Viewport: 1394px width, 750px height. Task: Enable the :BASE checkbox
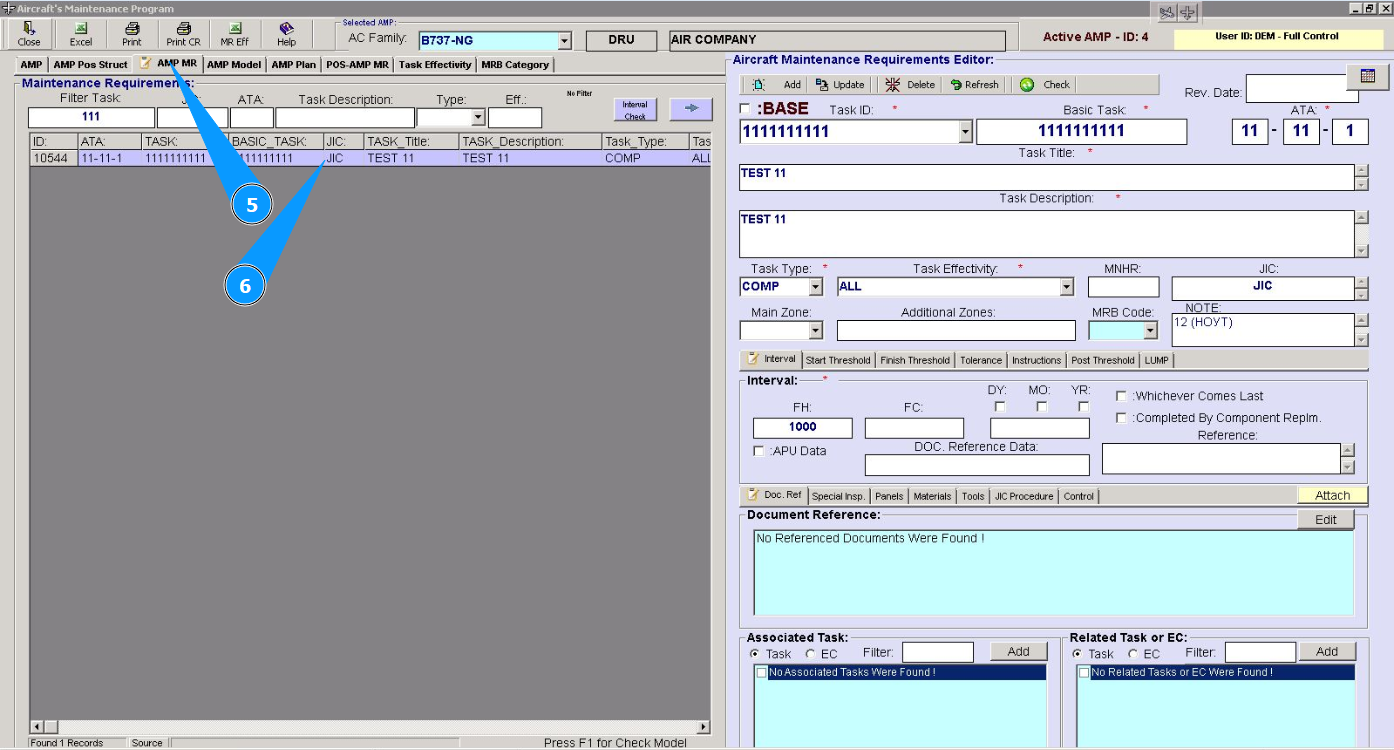click(745, 109)
